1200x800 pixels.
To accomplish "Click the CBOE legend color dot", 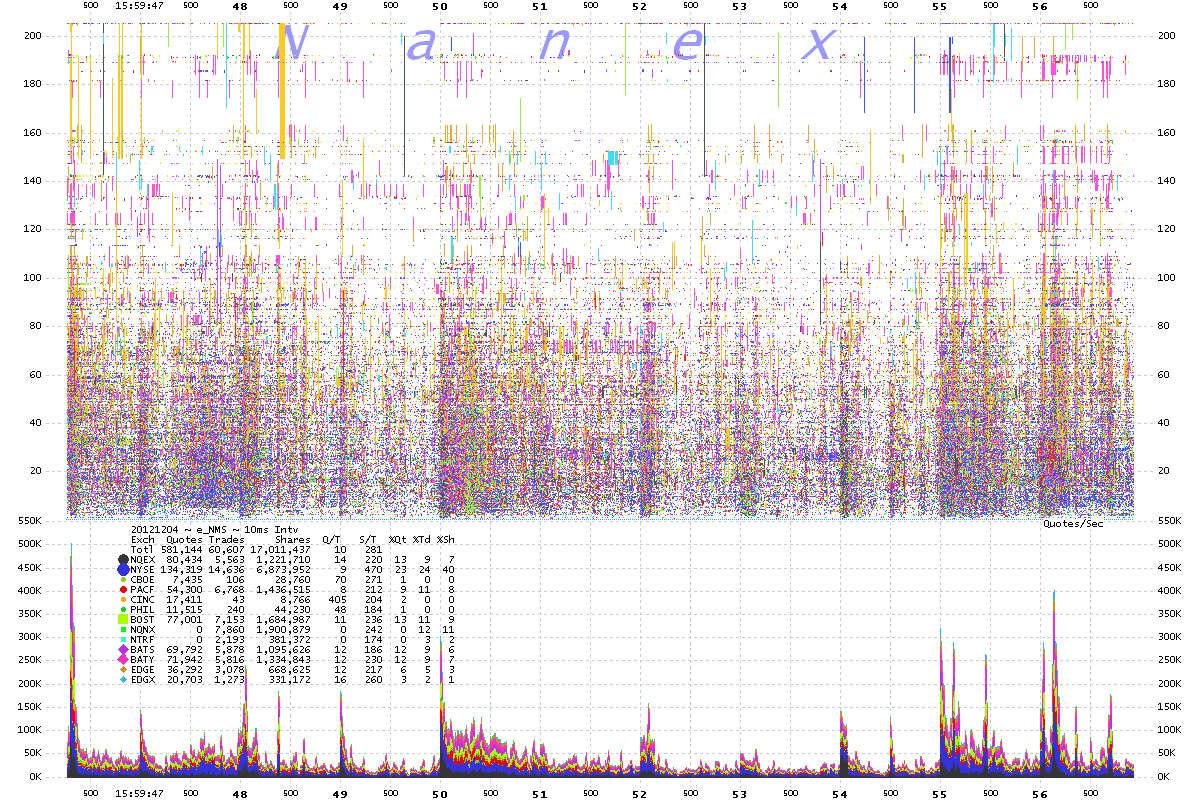I will coord(123,579).
